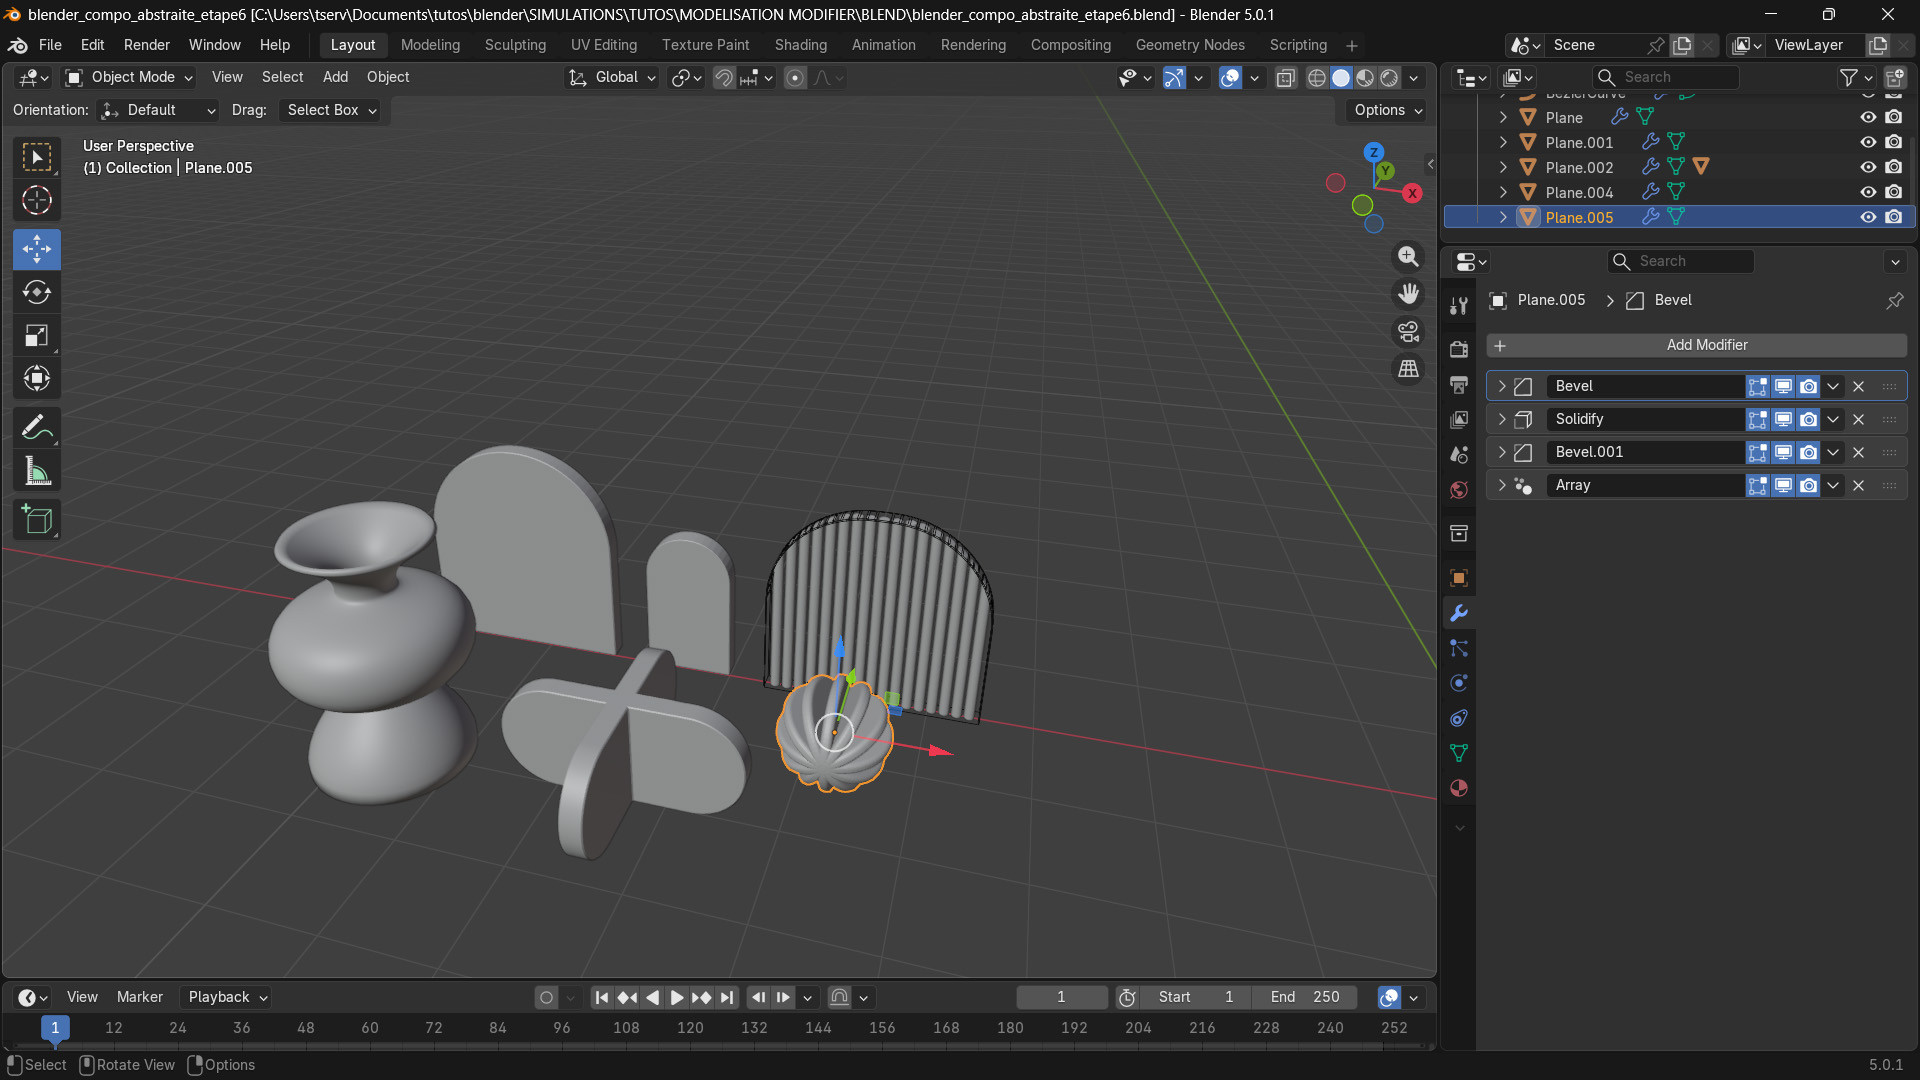1920x1080 pixels.
Task: Select the Measure tool
Action: 37,471
